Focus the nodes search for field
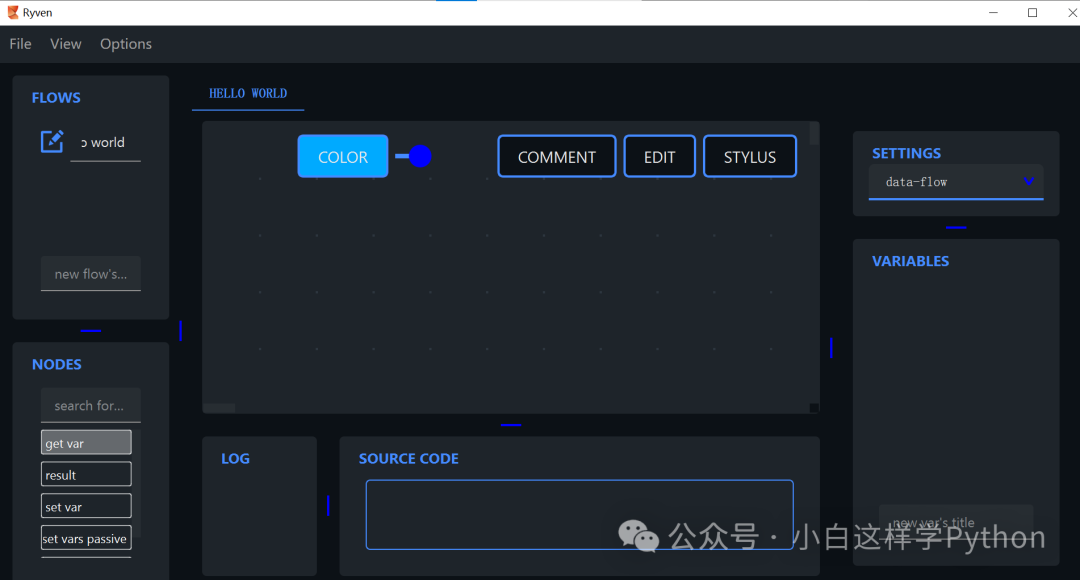The height and width of the screenshot is (580, 1080). [x=91, y=406]
